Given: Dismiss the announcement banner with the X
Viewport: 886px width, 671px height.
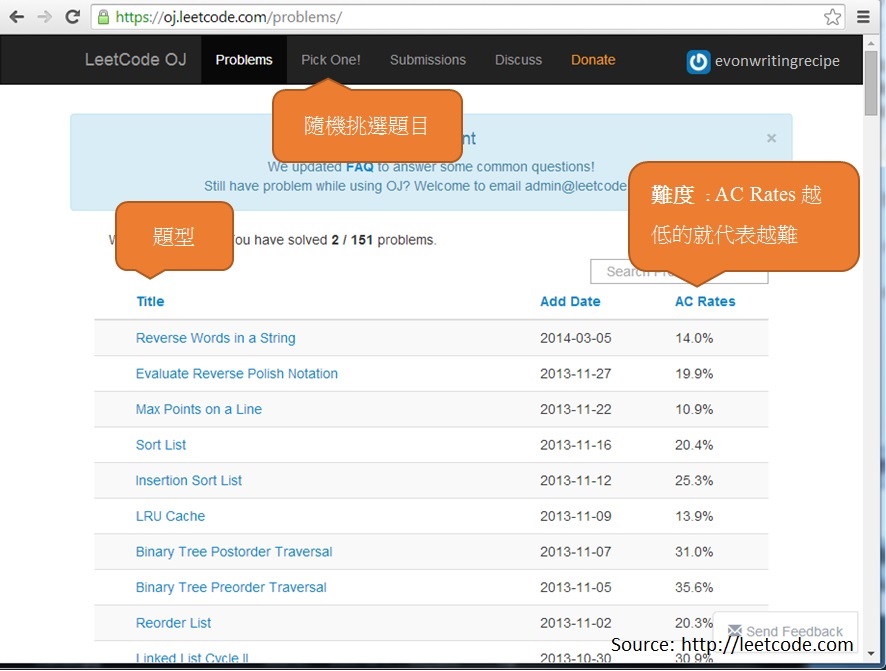Looking at the screenshot, I should pos(771,138).
